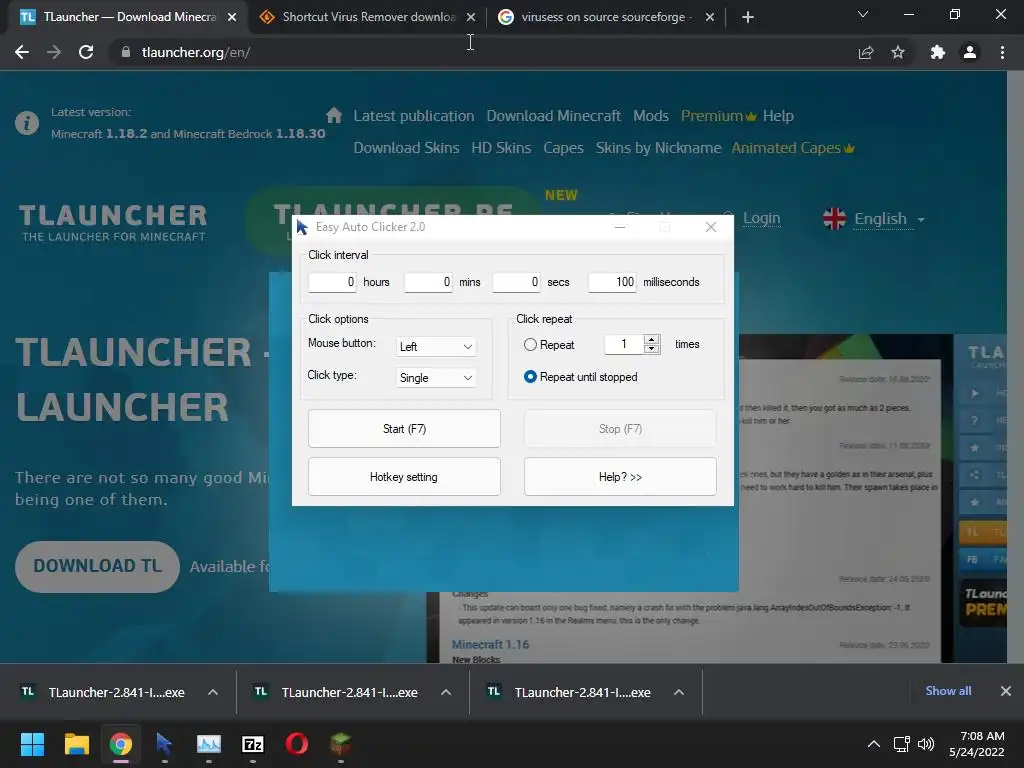1024x768 pixels.
Task: Click Start (F7) in Easy Auto Clicker
Action: point(404,428)
